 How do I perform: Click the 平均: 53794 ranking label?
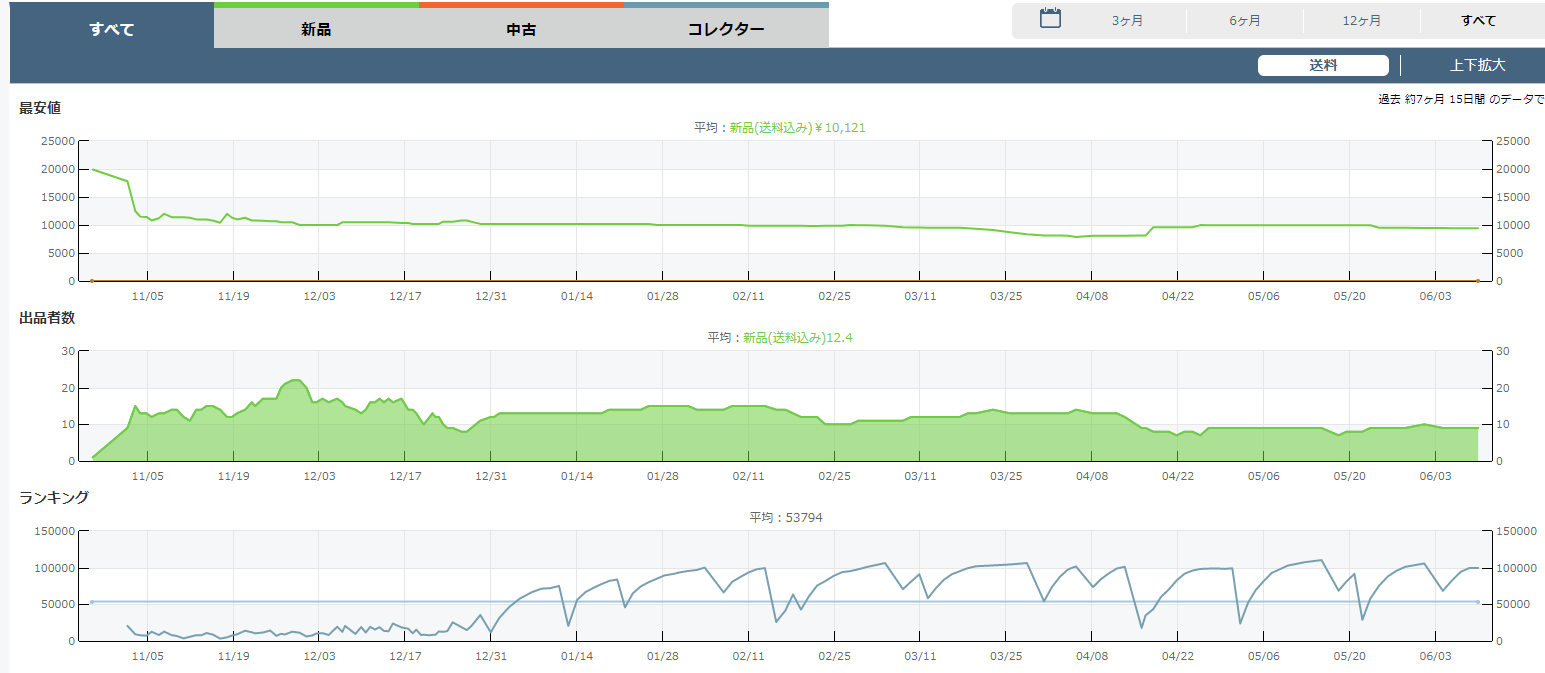tap(786, 517)
